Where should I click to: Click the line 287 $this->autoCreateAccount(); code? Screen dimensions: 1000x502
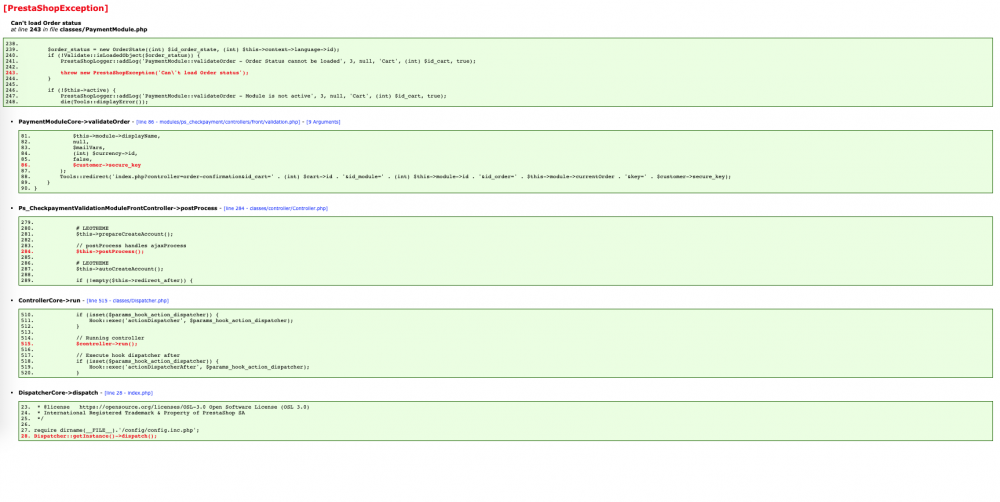(120, 269)
